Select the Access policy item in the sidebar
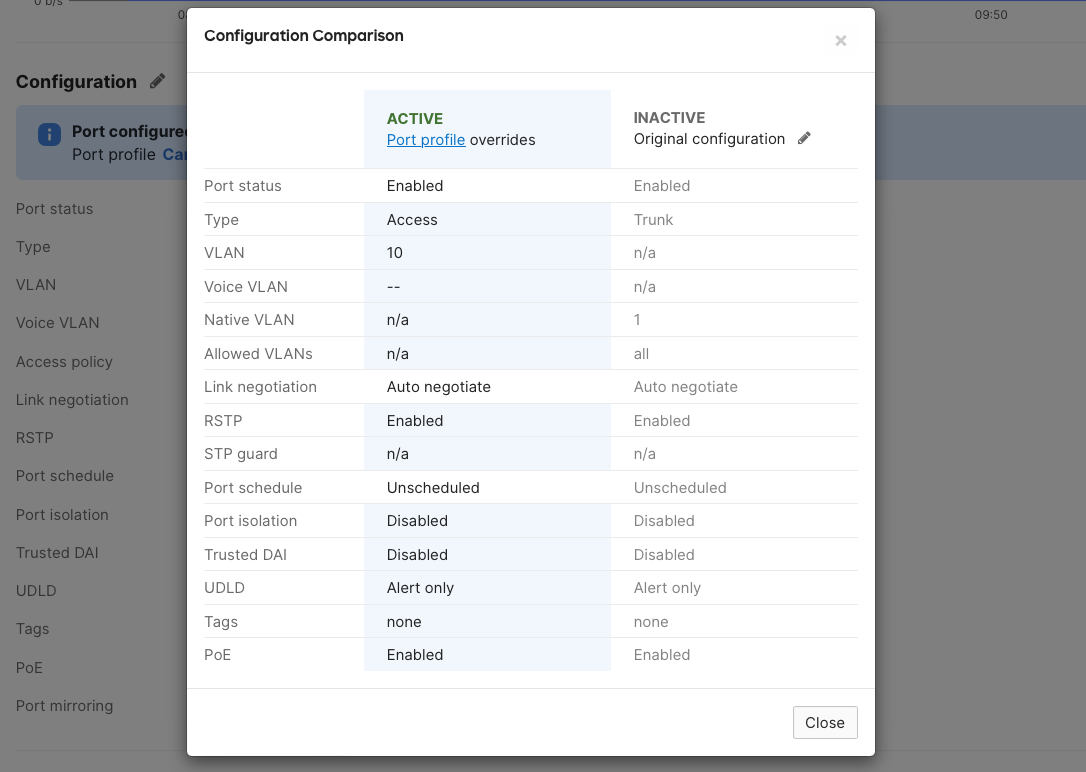The image size is (1086, 772). 62,361
